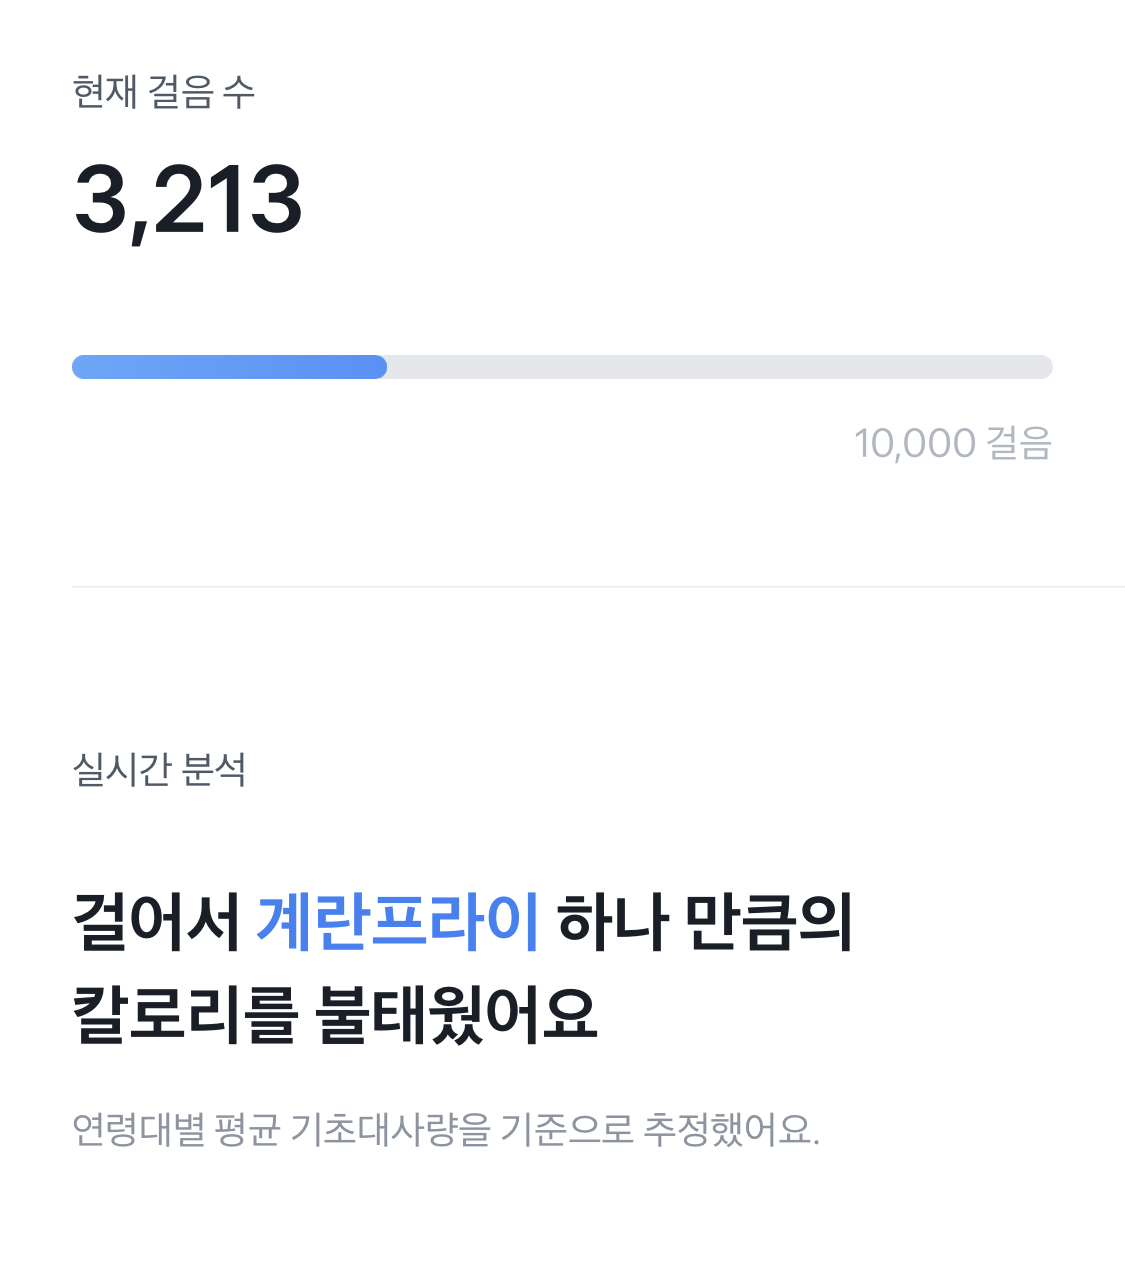This screenshot has width=1125, height=1281.
Task: Click the word "걸어서" in the headline
Action: 156,921
